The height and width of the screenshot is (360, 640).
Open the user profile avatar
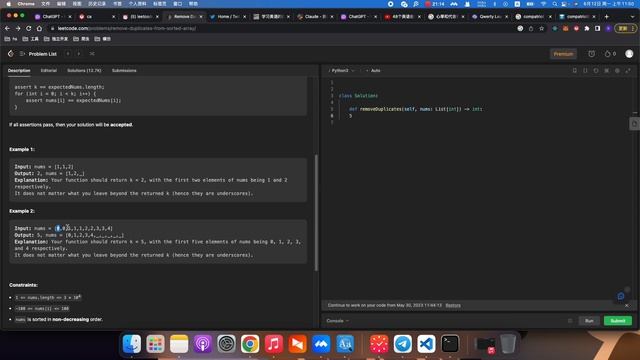pyautogui.click(x=629, y=54)
